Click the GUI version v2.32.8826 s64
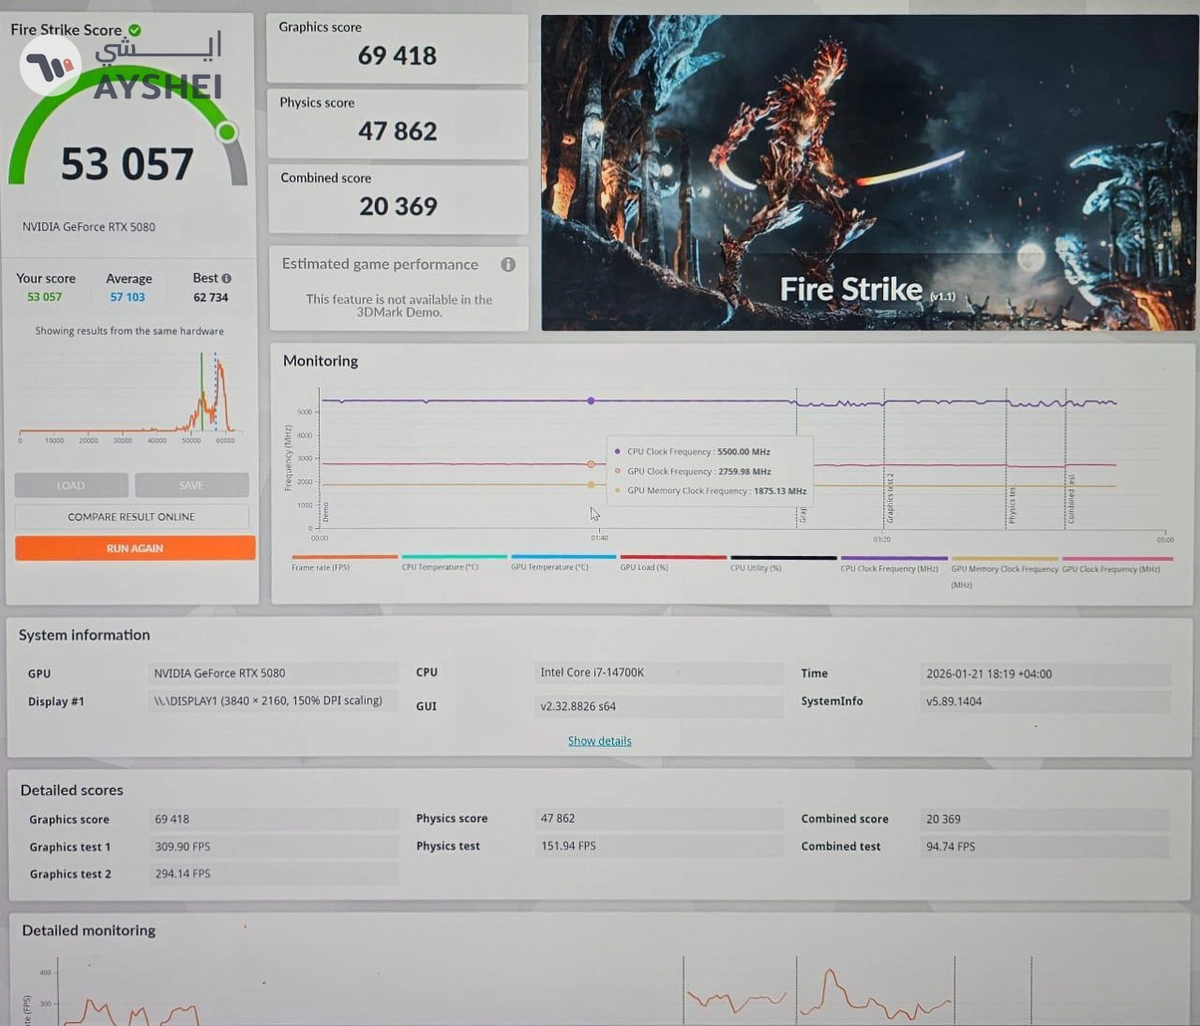1200x1026 pixels. [658, 706]
